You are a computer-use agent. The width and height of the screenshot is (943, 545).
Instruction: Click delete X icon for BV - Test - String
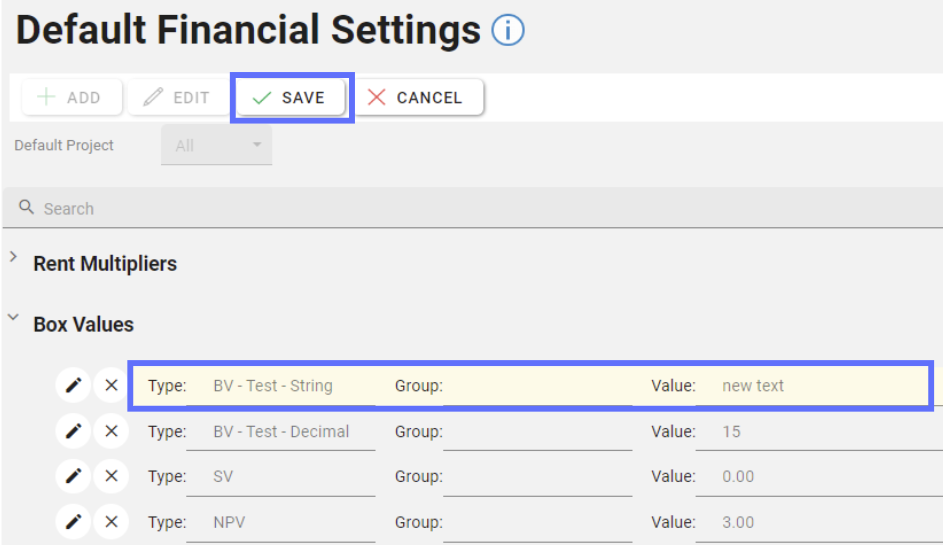(111, 385)
